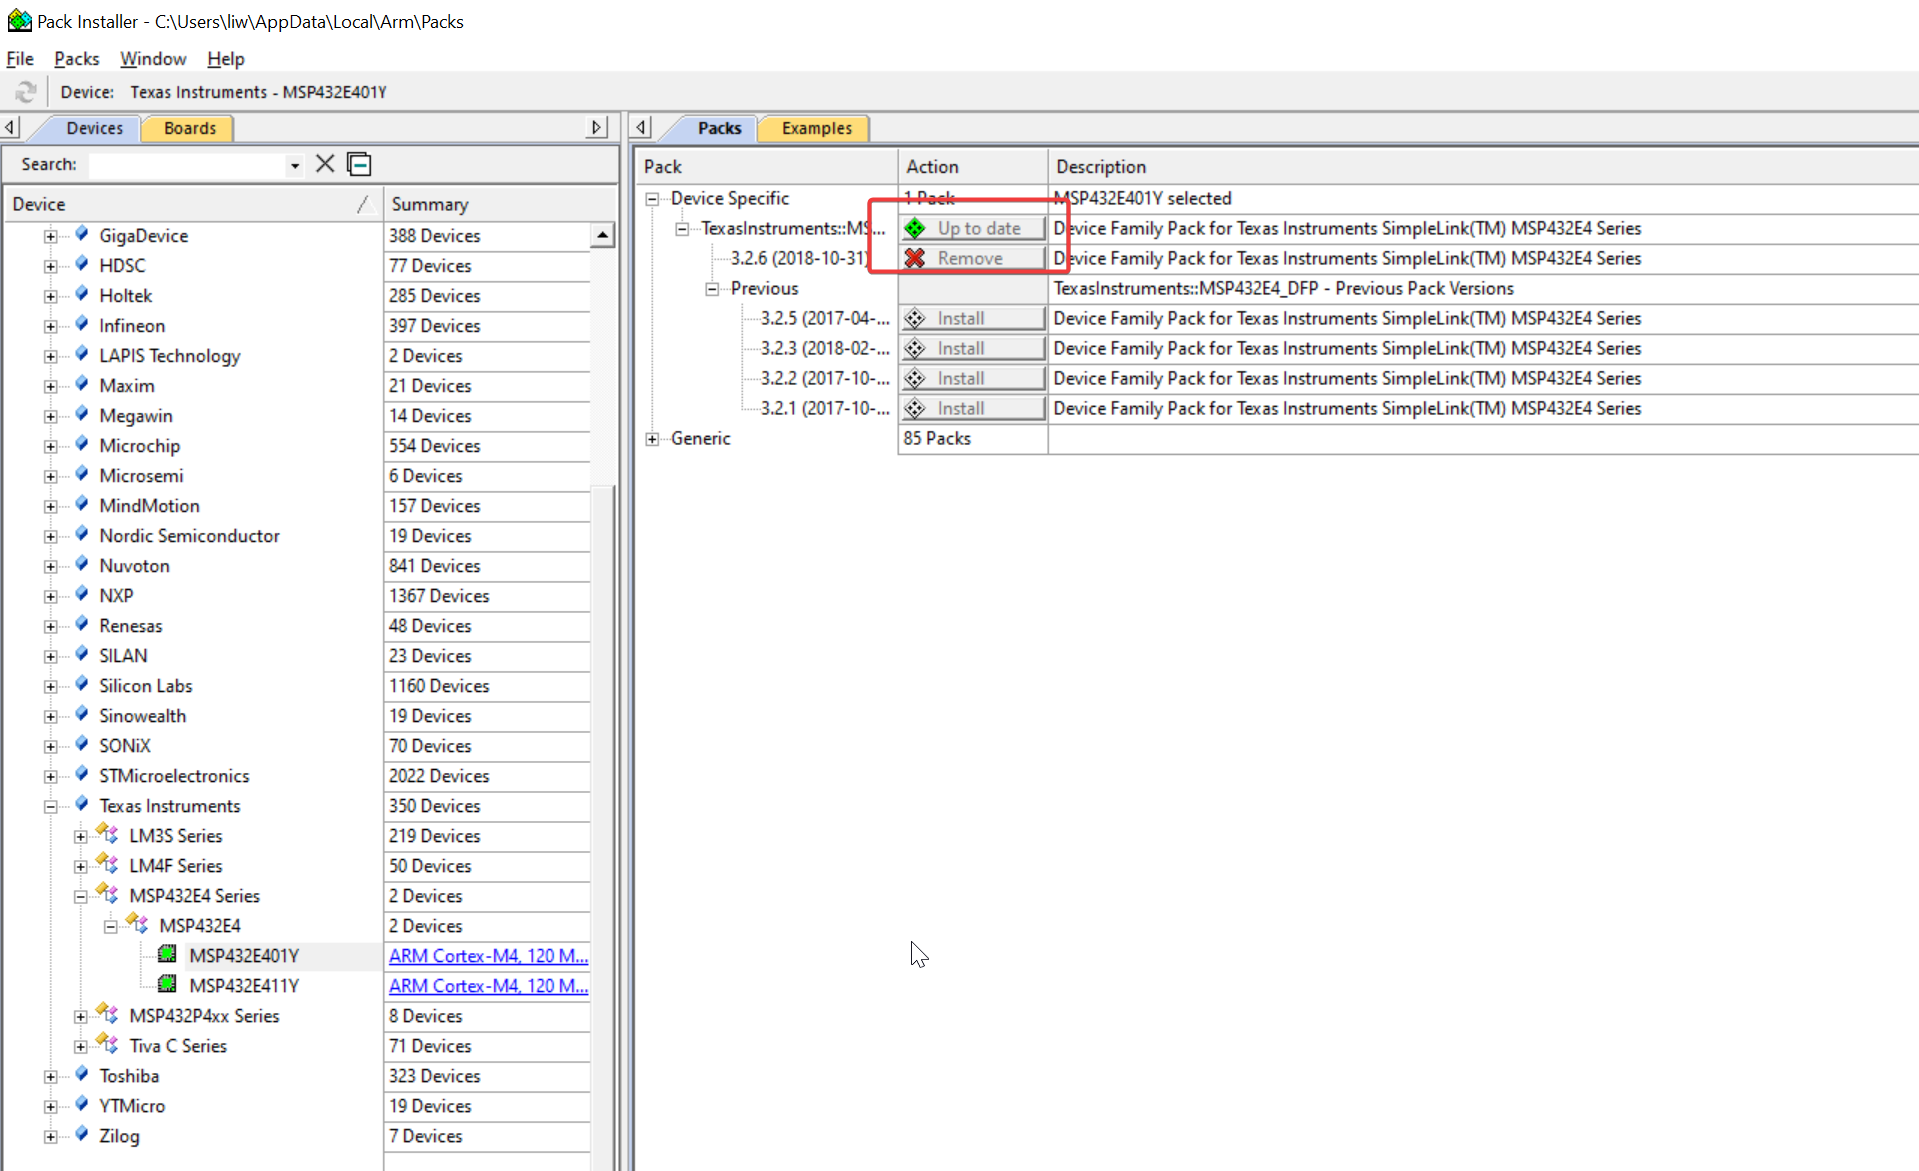Open the Packs menu
Viewport: 1919px width, 1171px height.
(x=76, y=59)
